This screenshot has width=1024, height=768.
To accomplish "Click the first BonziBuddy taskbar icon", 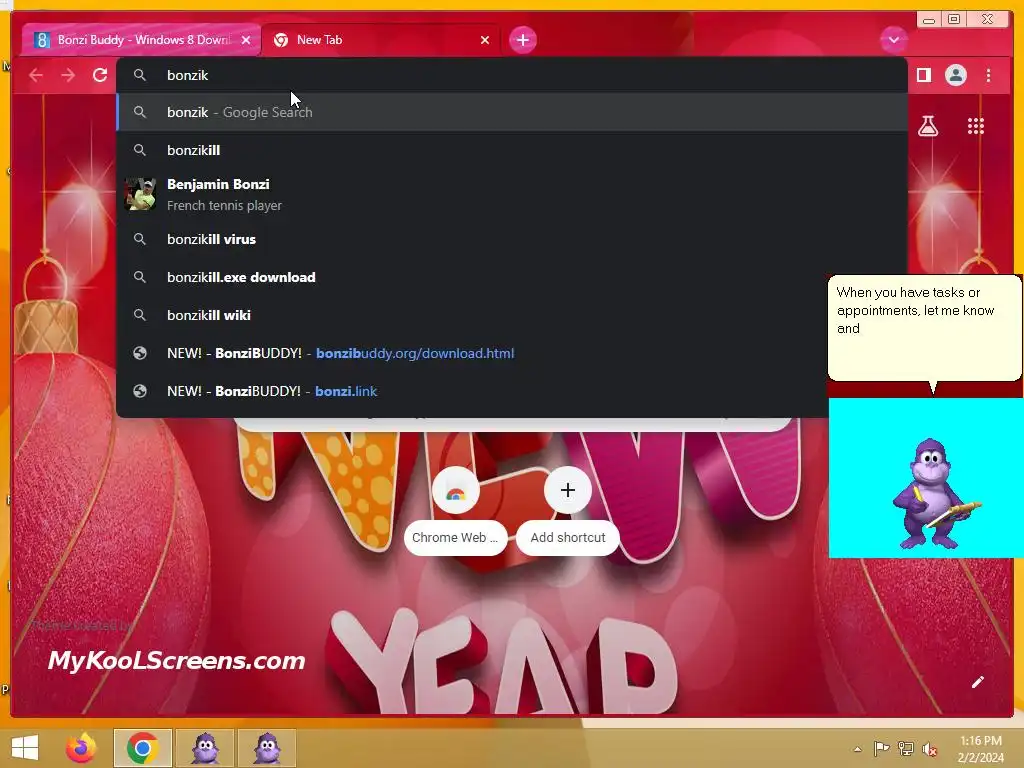I will click(205, 748).
